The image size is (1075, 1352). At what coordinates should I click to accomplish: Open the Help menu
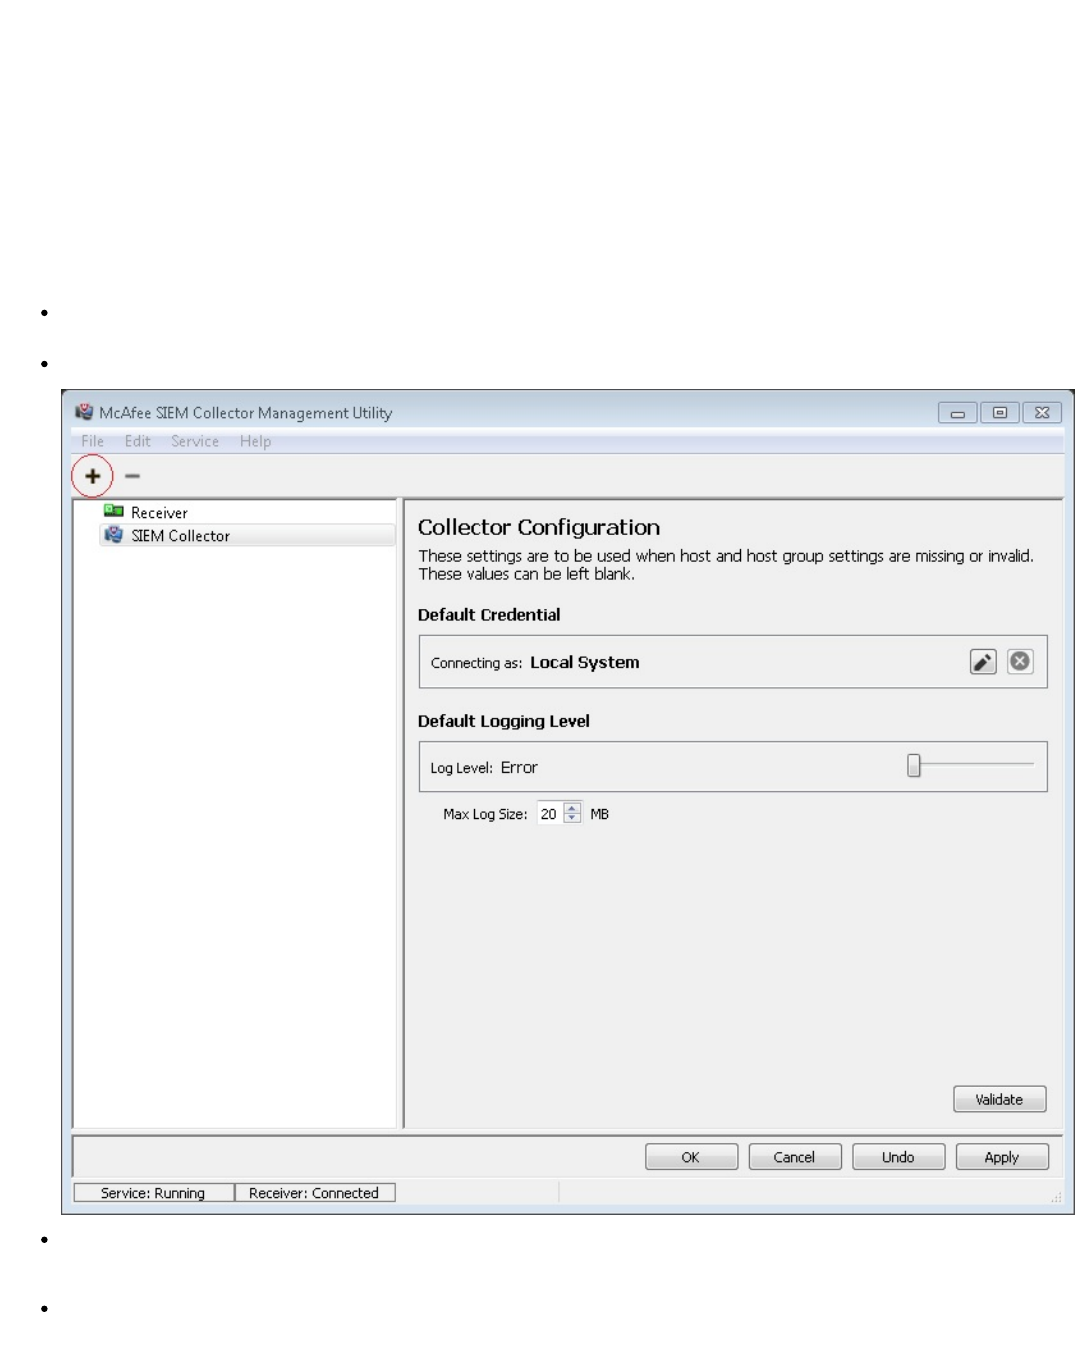[255, 441]
